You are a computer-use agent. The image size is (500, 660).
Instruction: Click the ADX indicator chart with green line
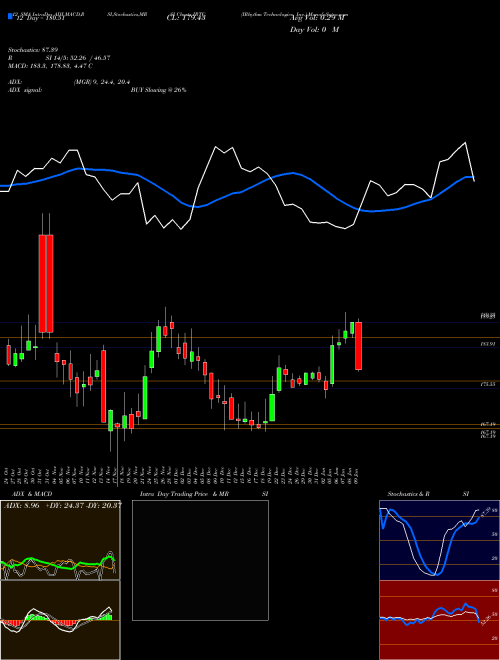tap(60, 540)
